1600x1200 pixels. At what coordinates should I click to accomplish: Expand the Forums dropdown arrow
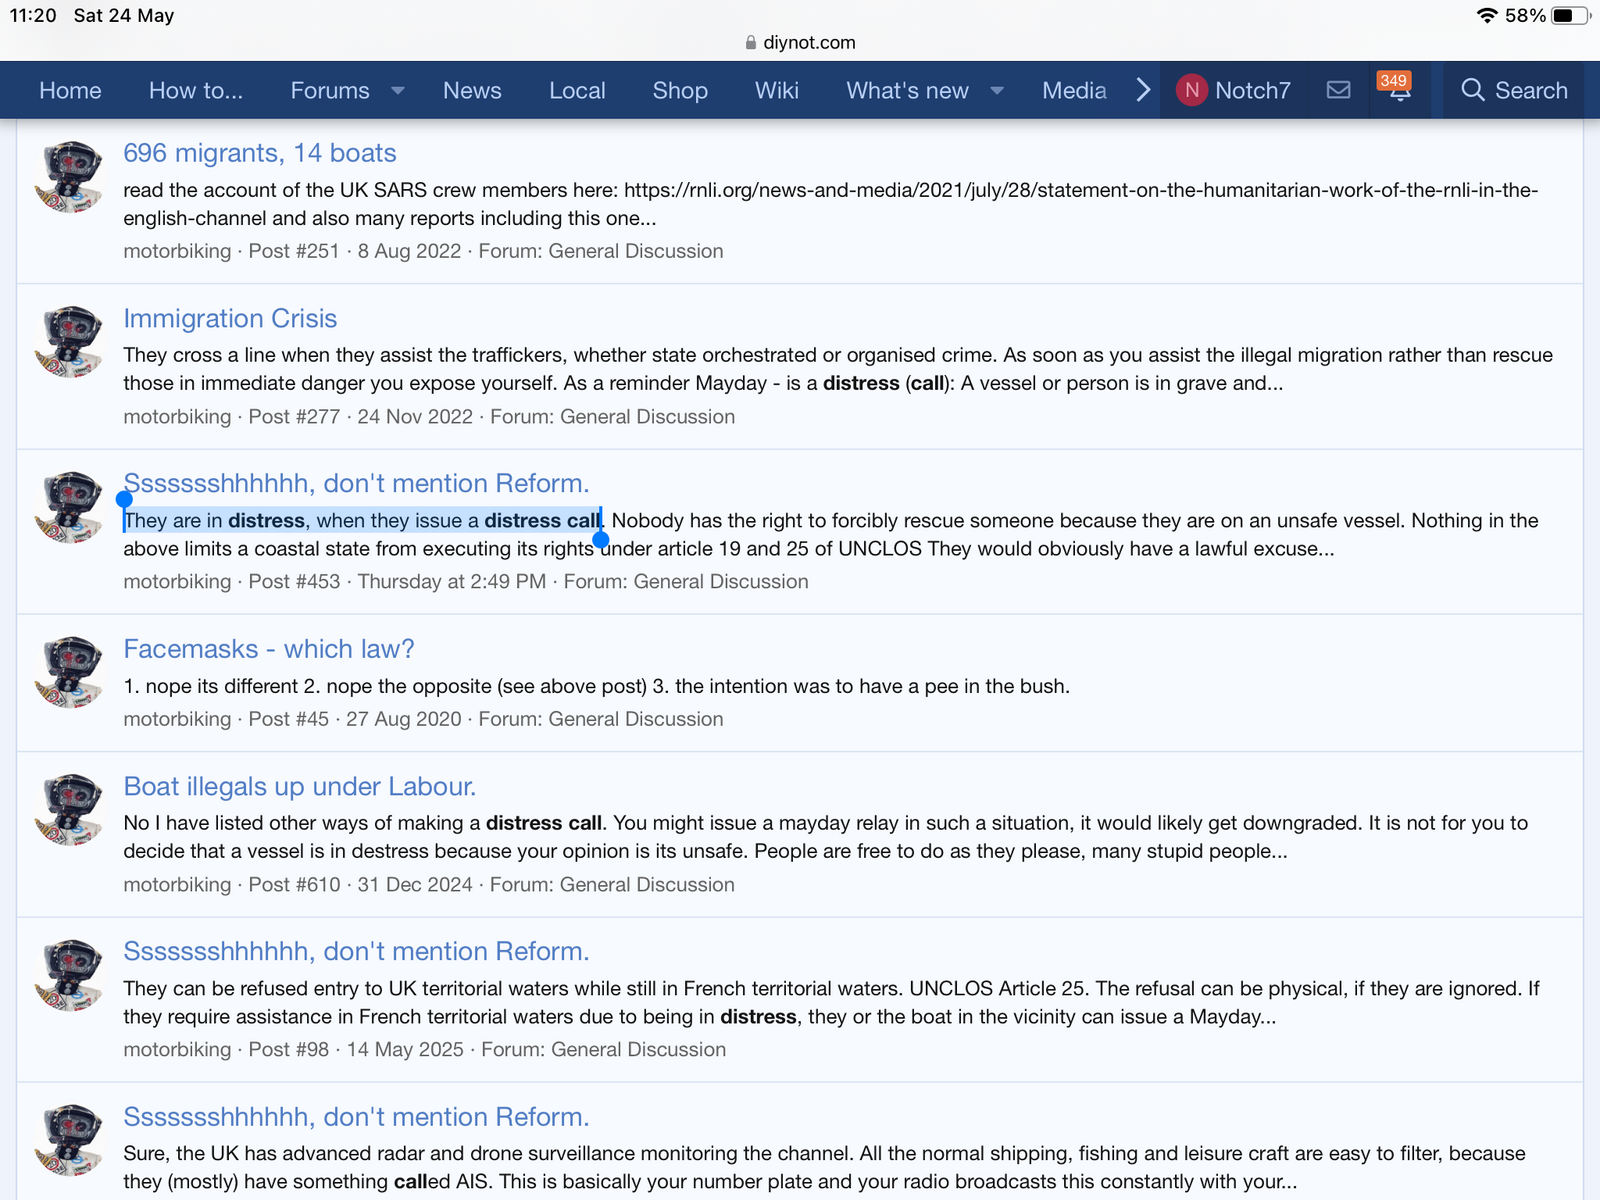point(398,90)
